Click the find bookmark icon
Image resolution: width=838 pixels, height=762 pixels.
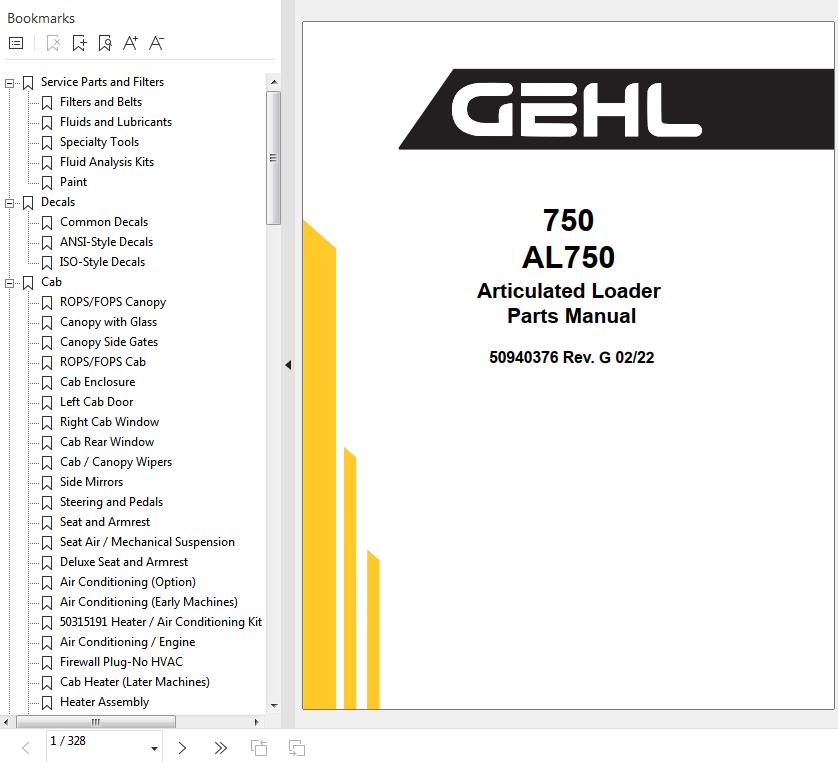click(105, 43)
